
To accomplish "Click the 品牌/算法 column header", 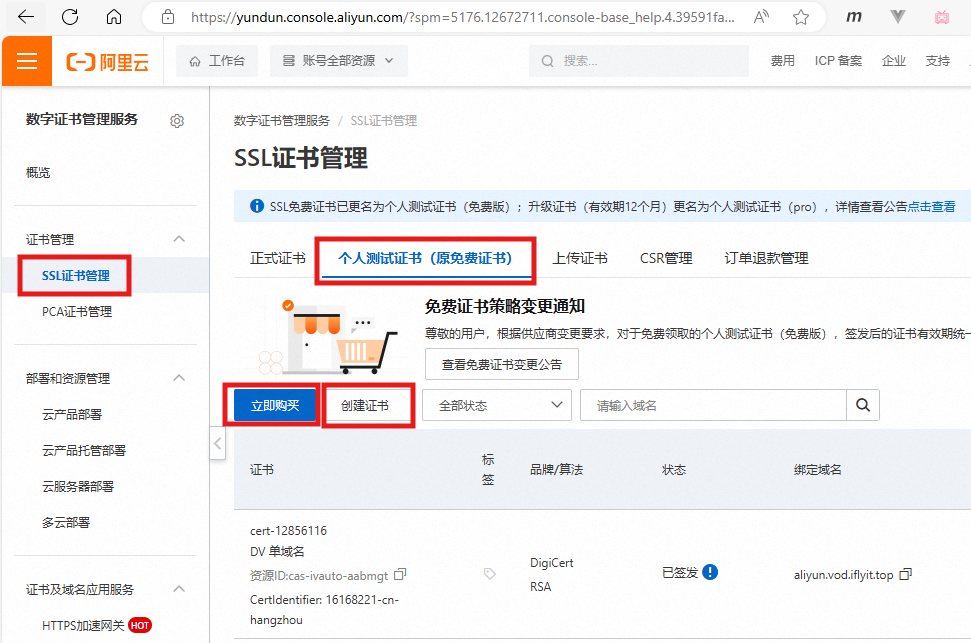I will [557, 470].
